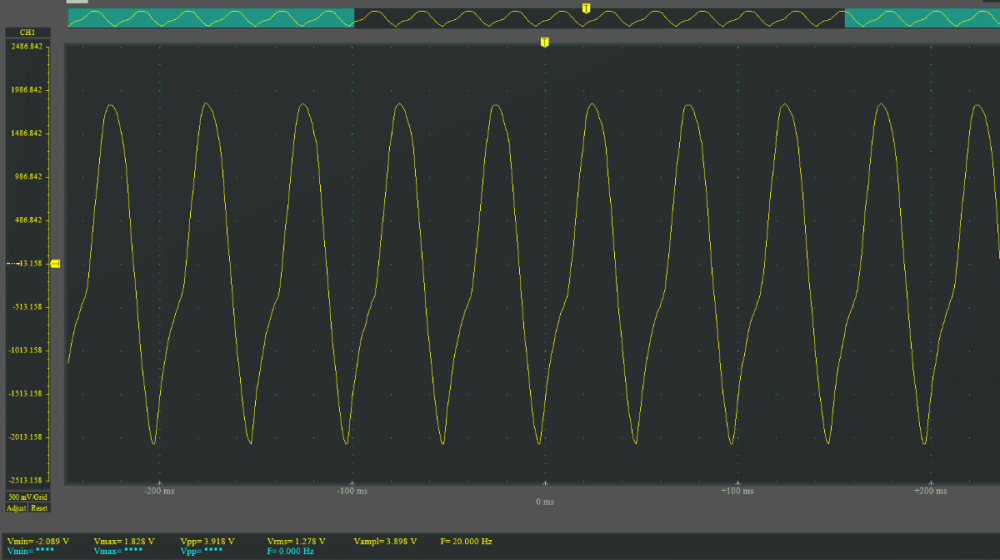Screen dimensions: 1000x560
Task: Click the 2486.842 top voltage axis label
Action: point(27,47)
